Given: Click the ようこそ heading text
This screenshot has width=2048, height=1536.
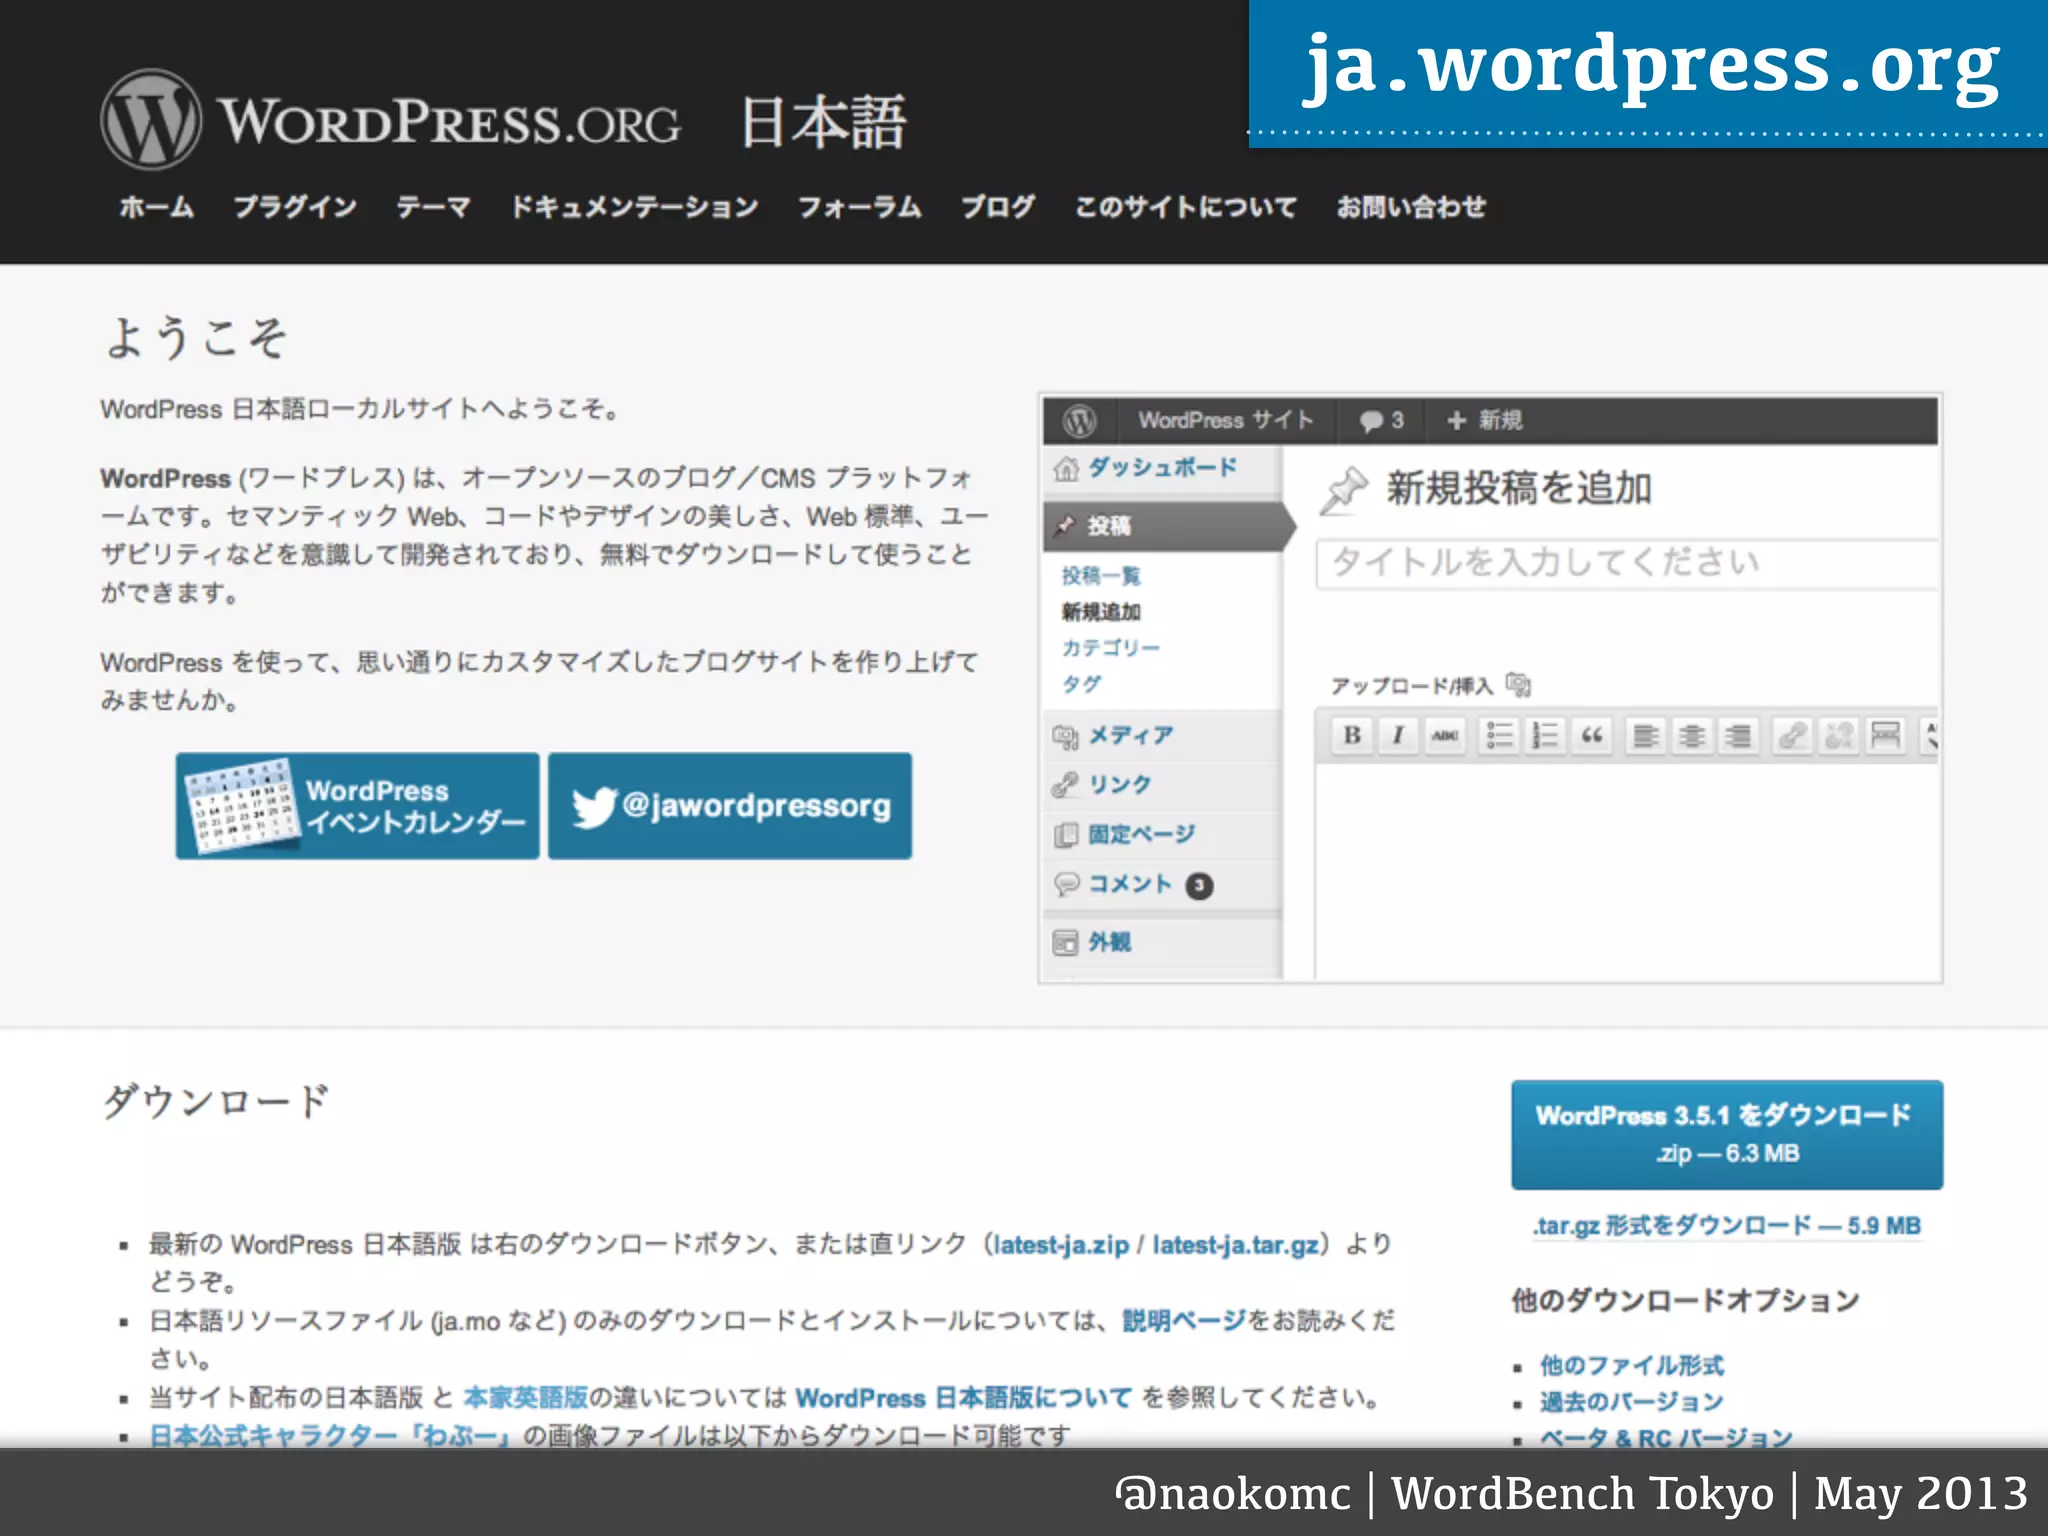Looking at the screenshot, I should 196,337.
